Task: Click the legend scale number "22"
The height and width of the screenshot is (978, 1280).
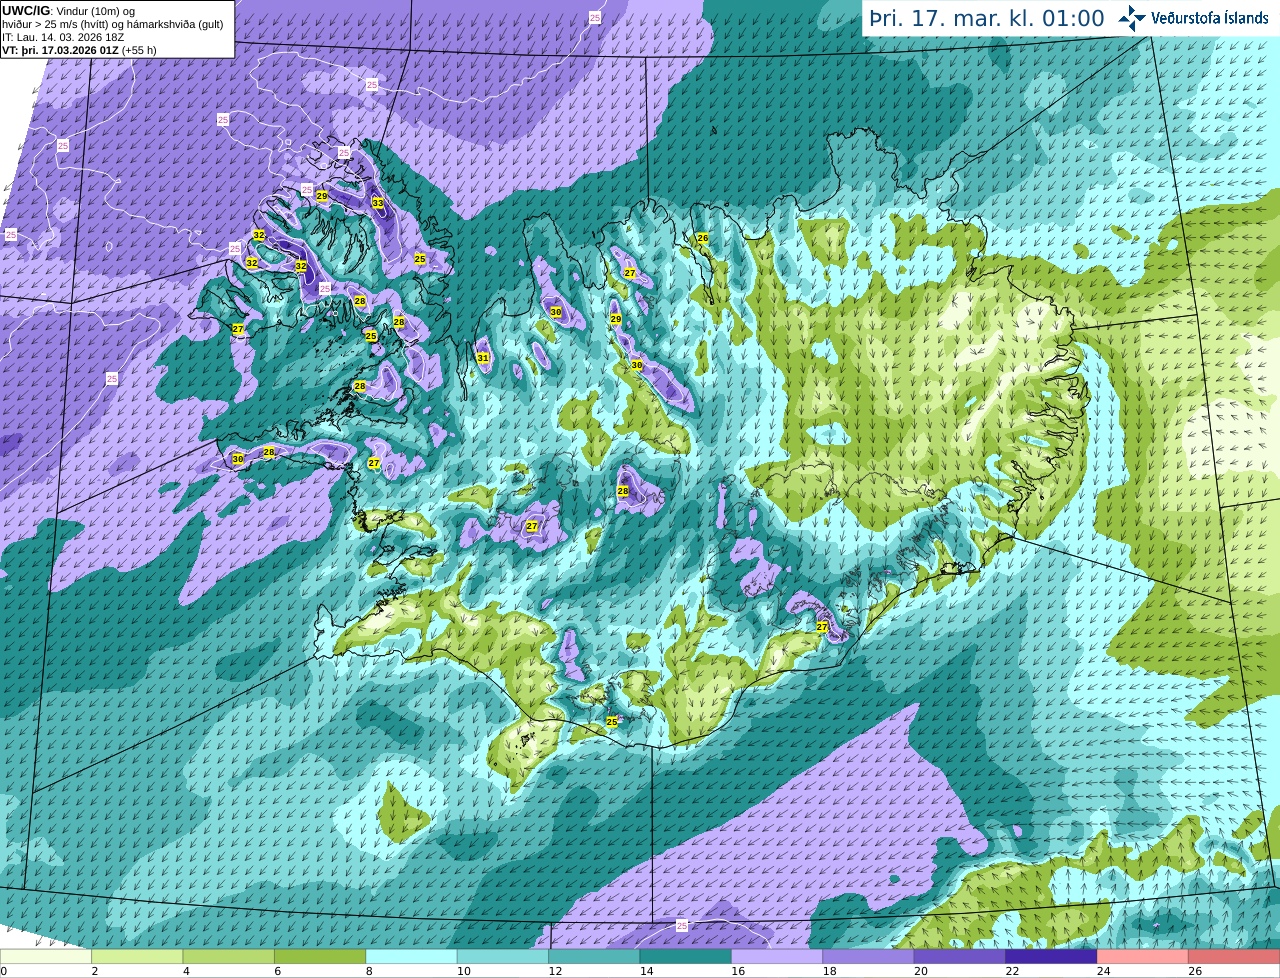Action: point(1012,971)
